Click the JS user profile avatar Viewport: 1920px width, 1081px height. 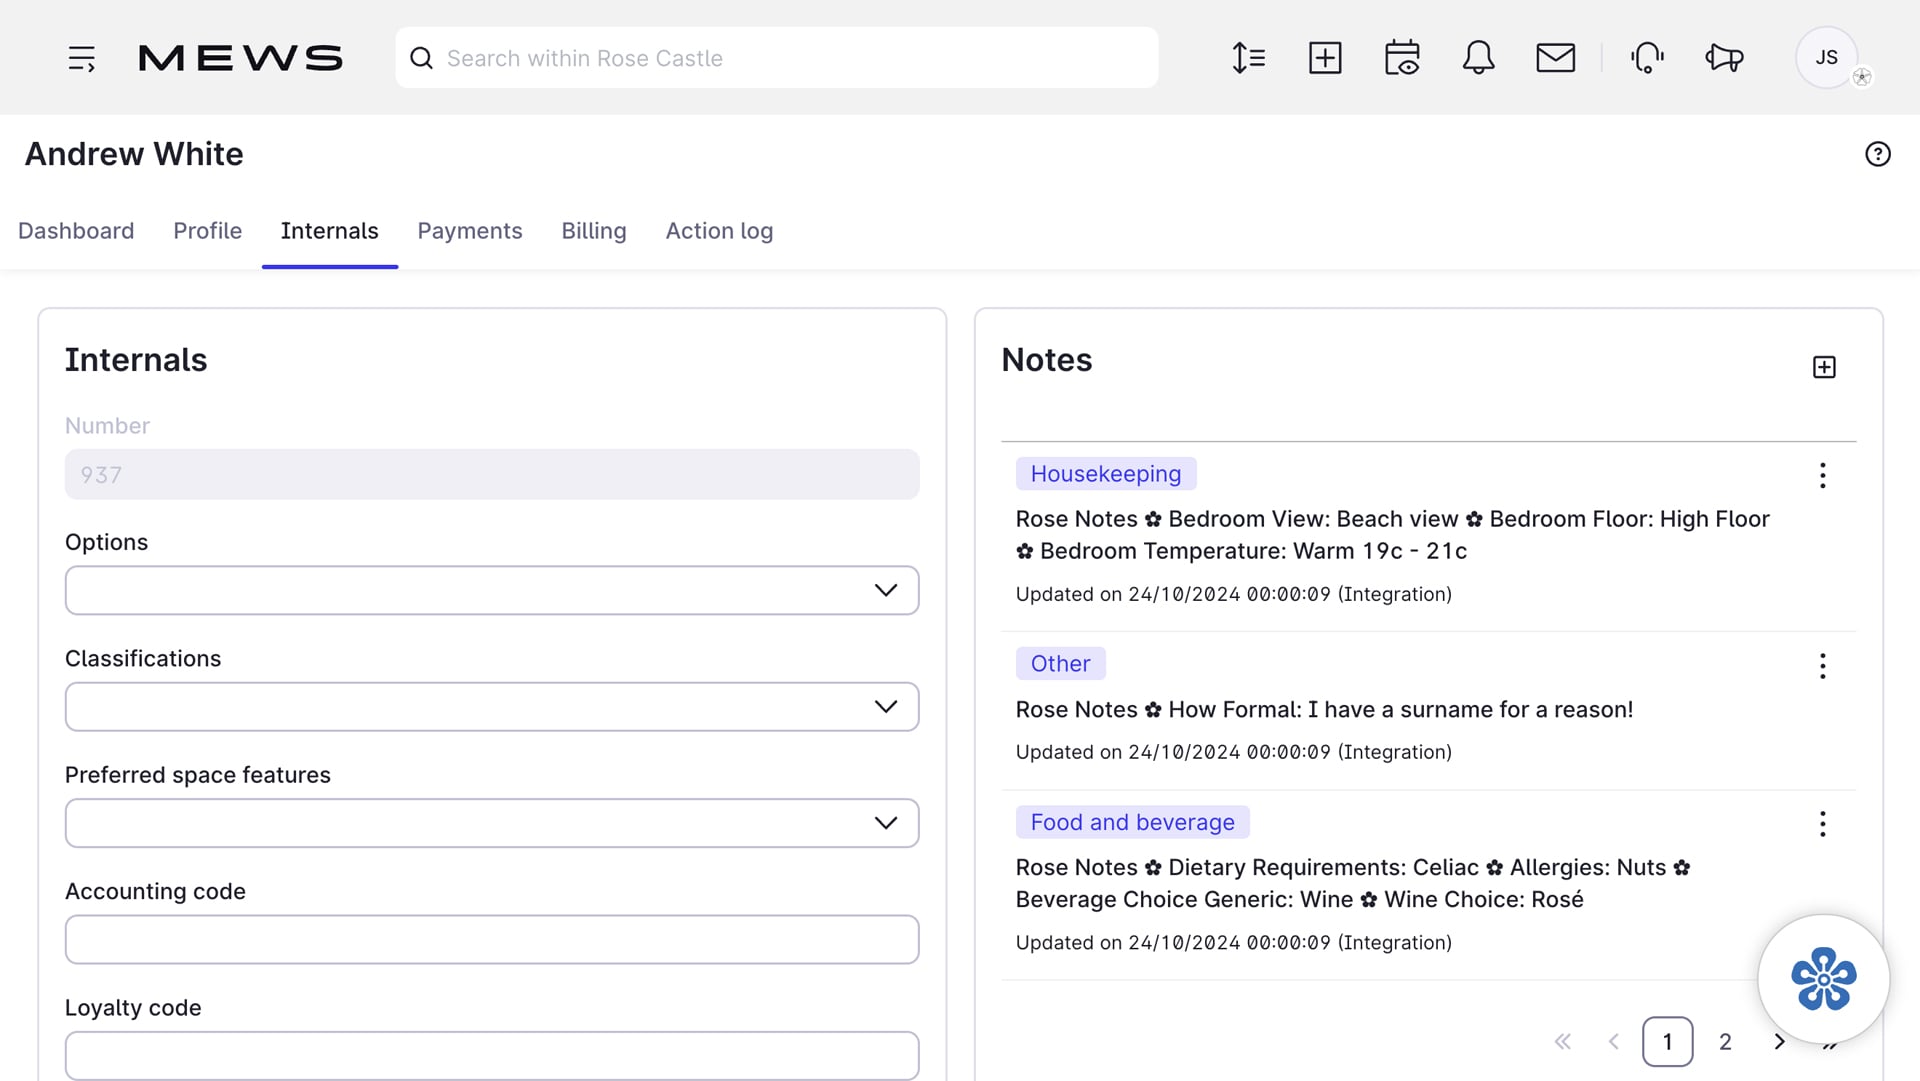pyautogui.click(x=1826, y=58)
